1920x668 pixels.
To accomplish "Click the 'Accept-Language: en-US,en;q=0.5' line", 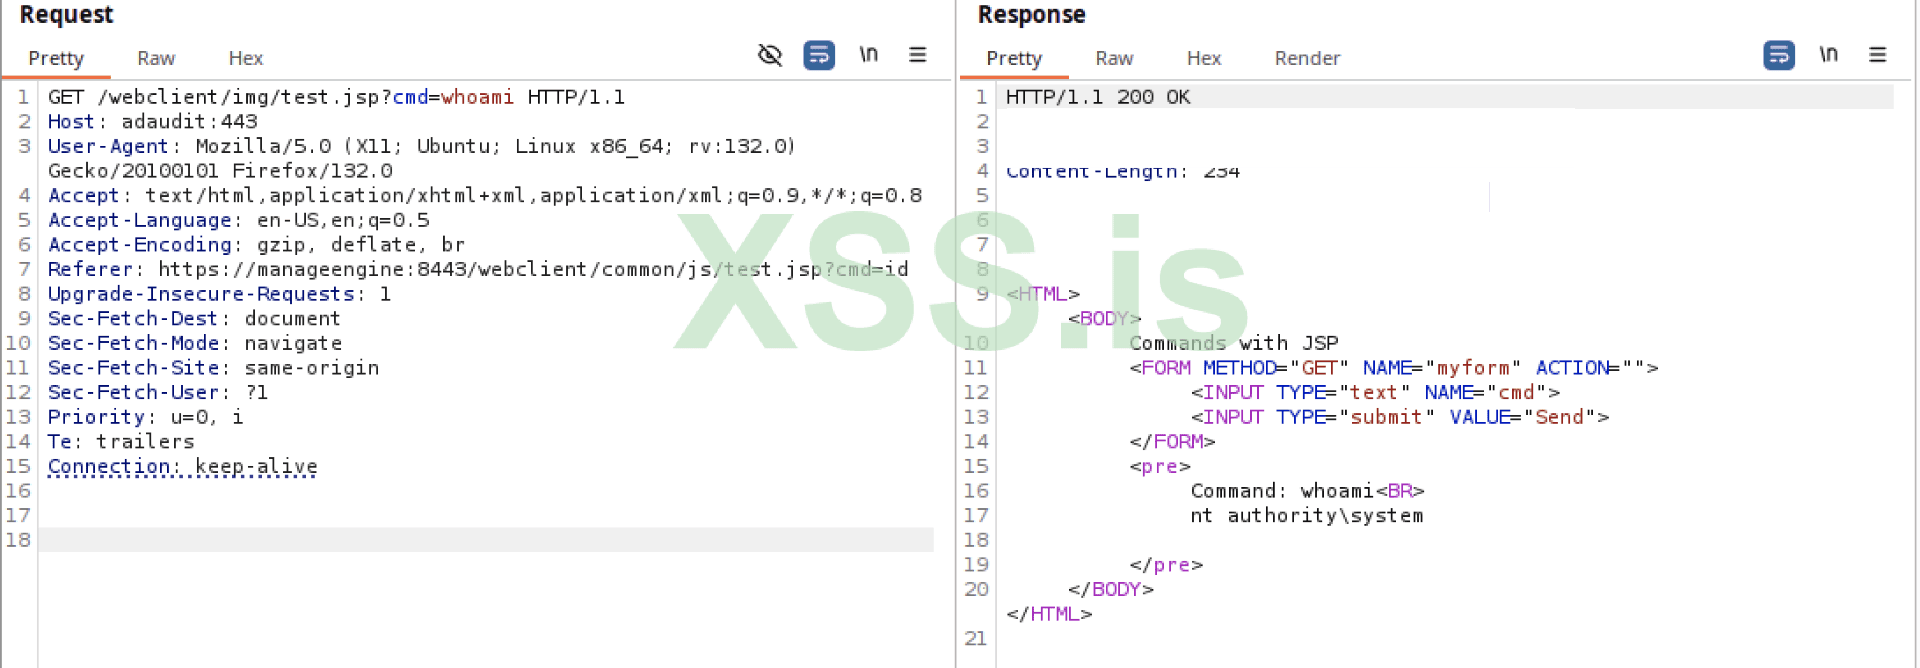I will [238, 220].
